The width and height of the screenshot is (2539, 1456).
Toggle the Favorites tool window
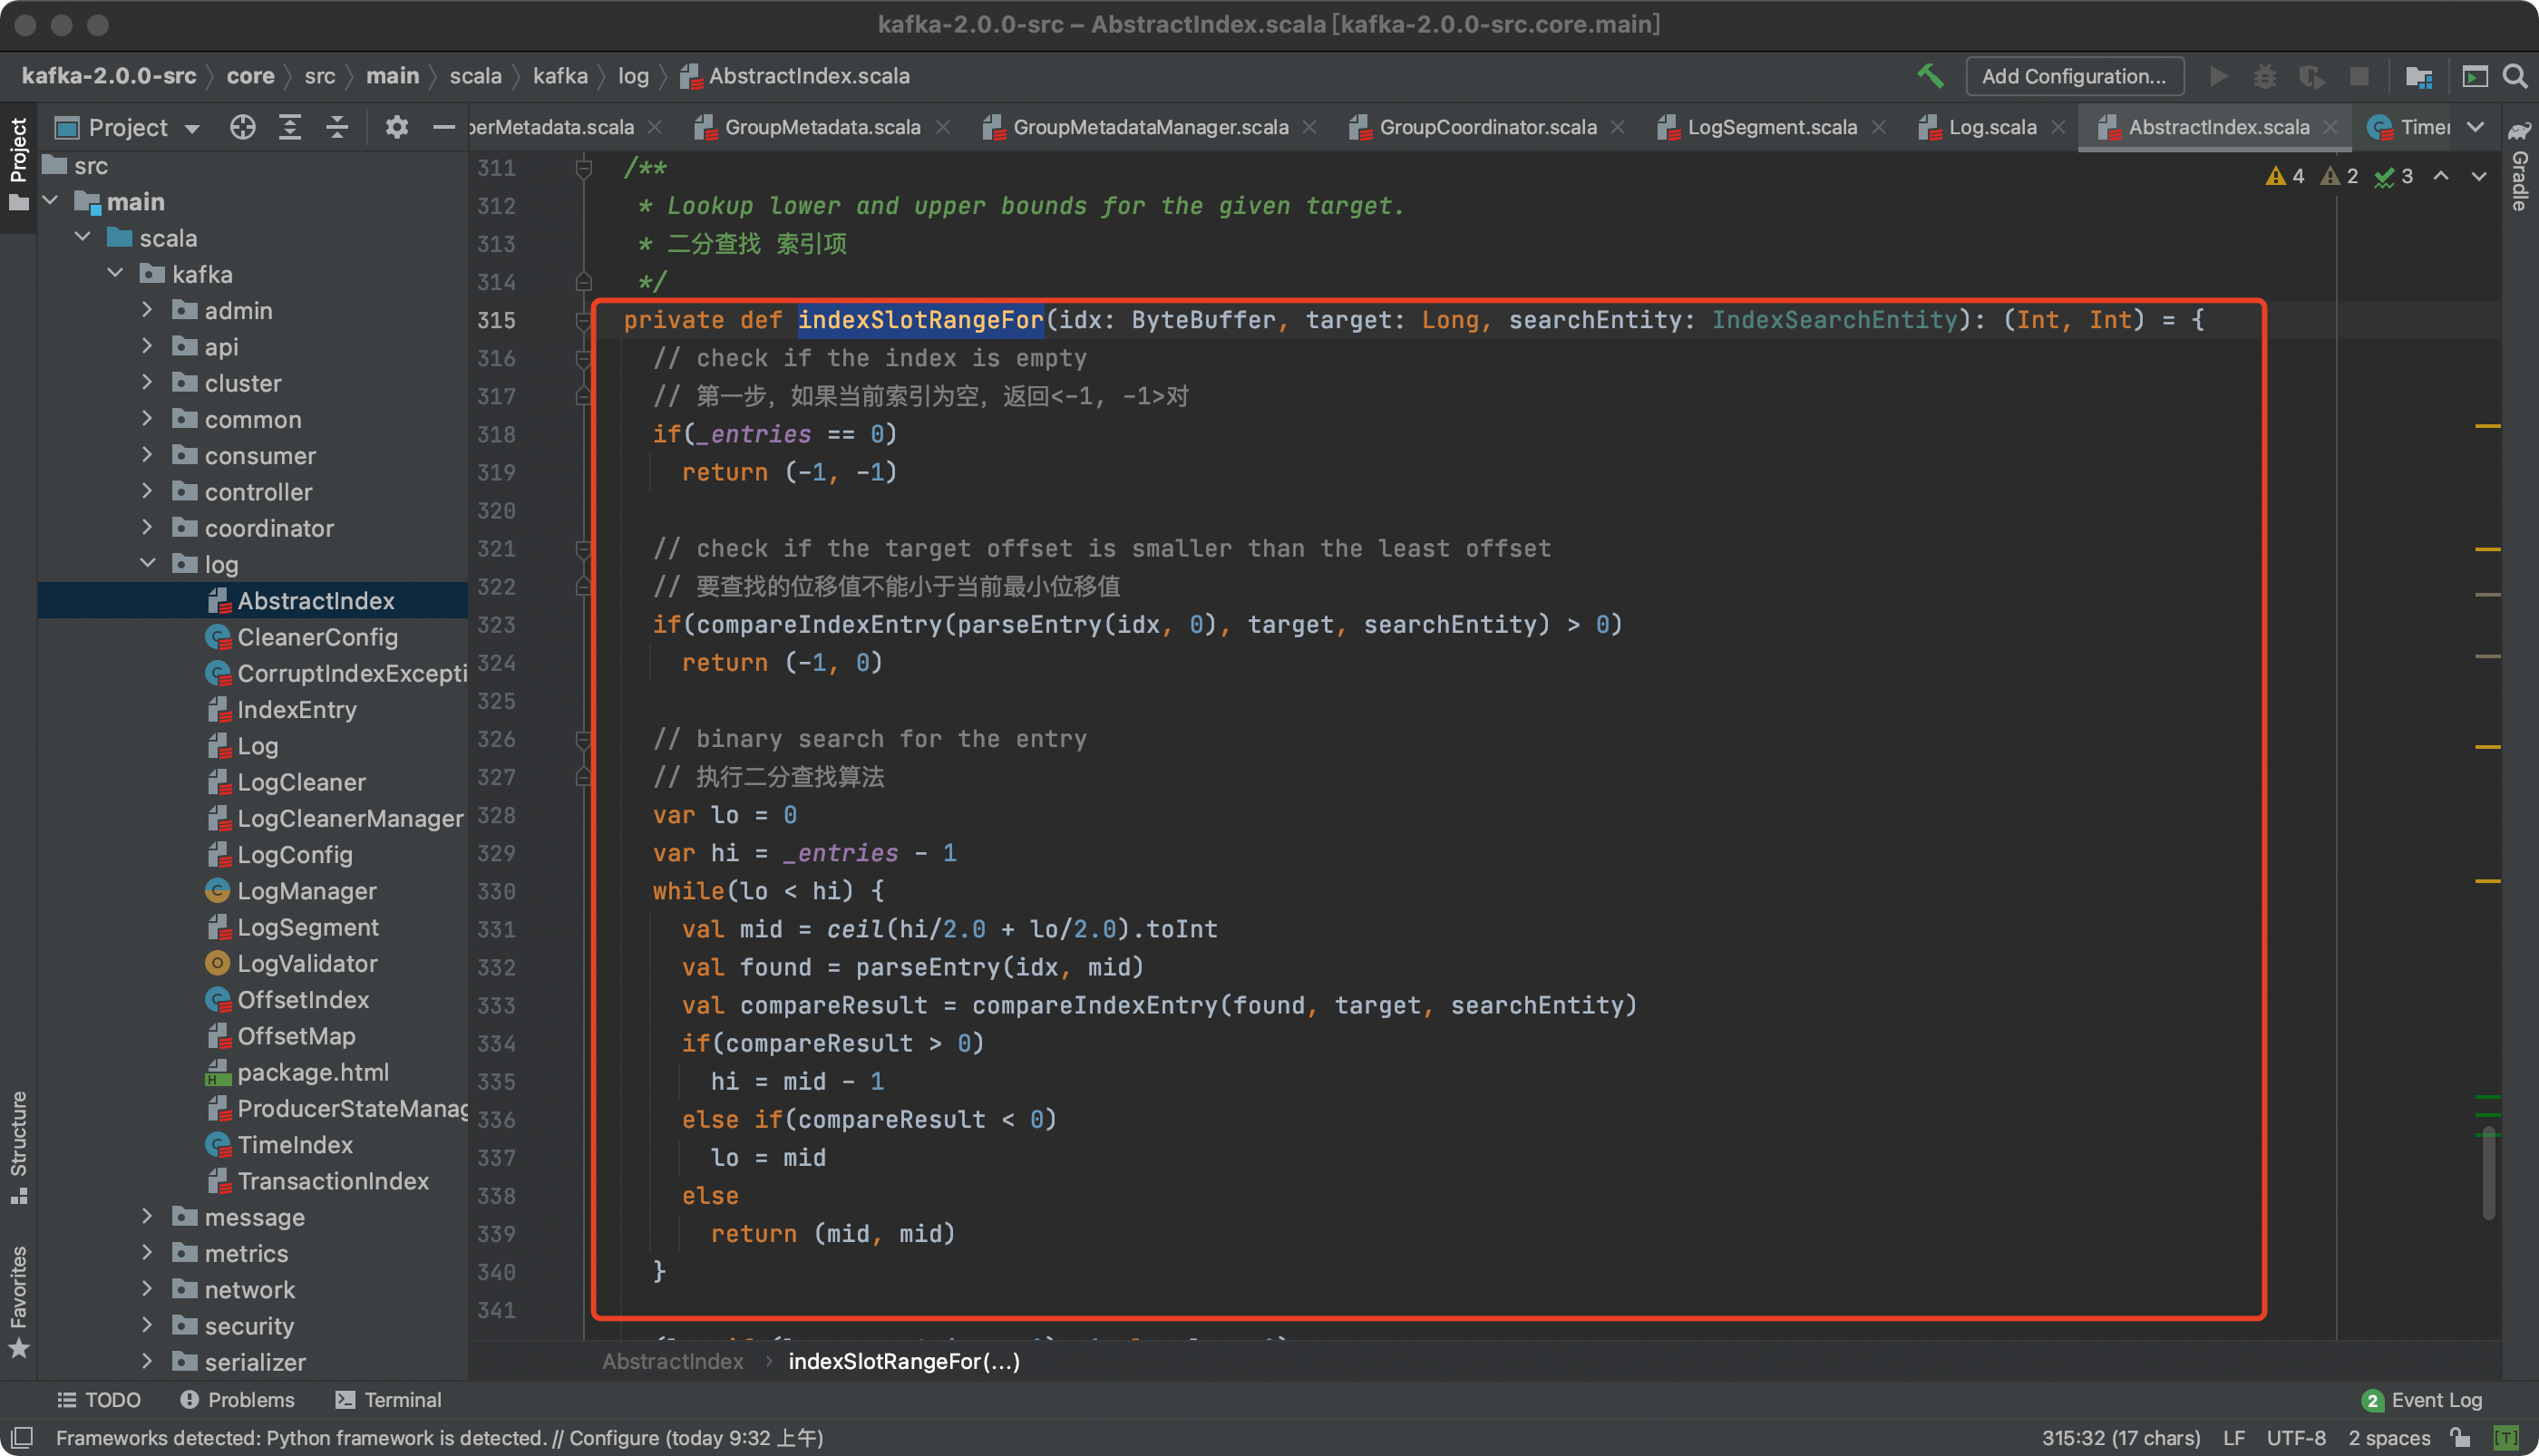pos(18,1300)
